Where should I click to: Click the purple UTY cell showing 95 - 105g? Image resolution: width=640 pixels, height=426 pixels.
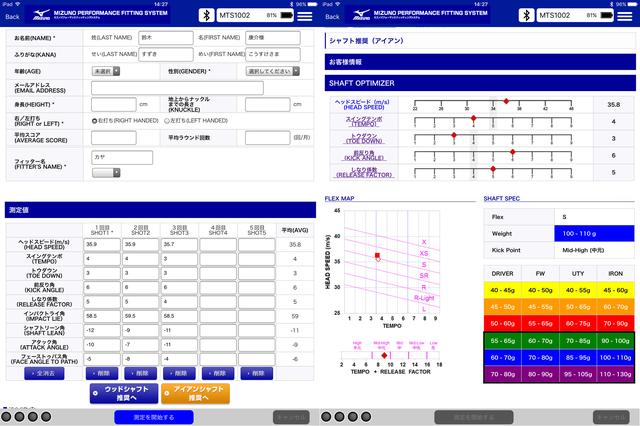coord(578,374)
